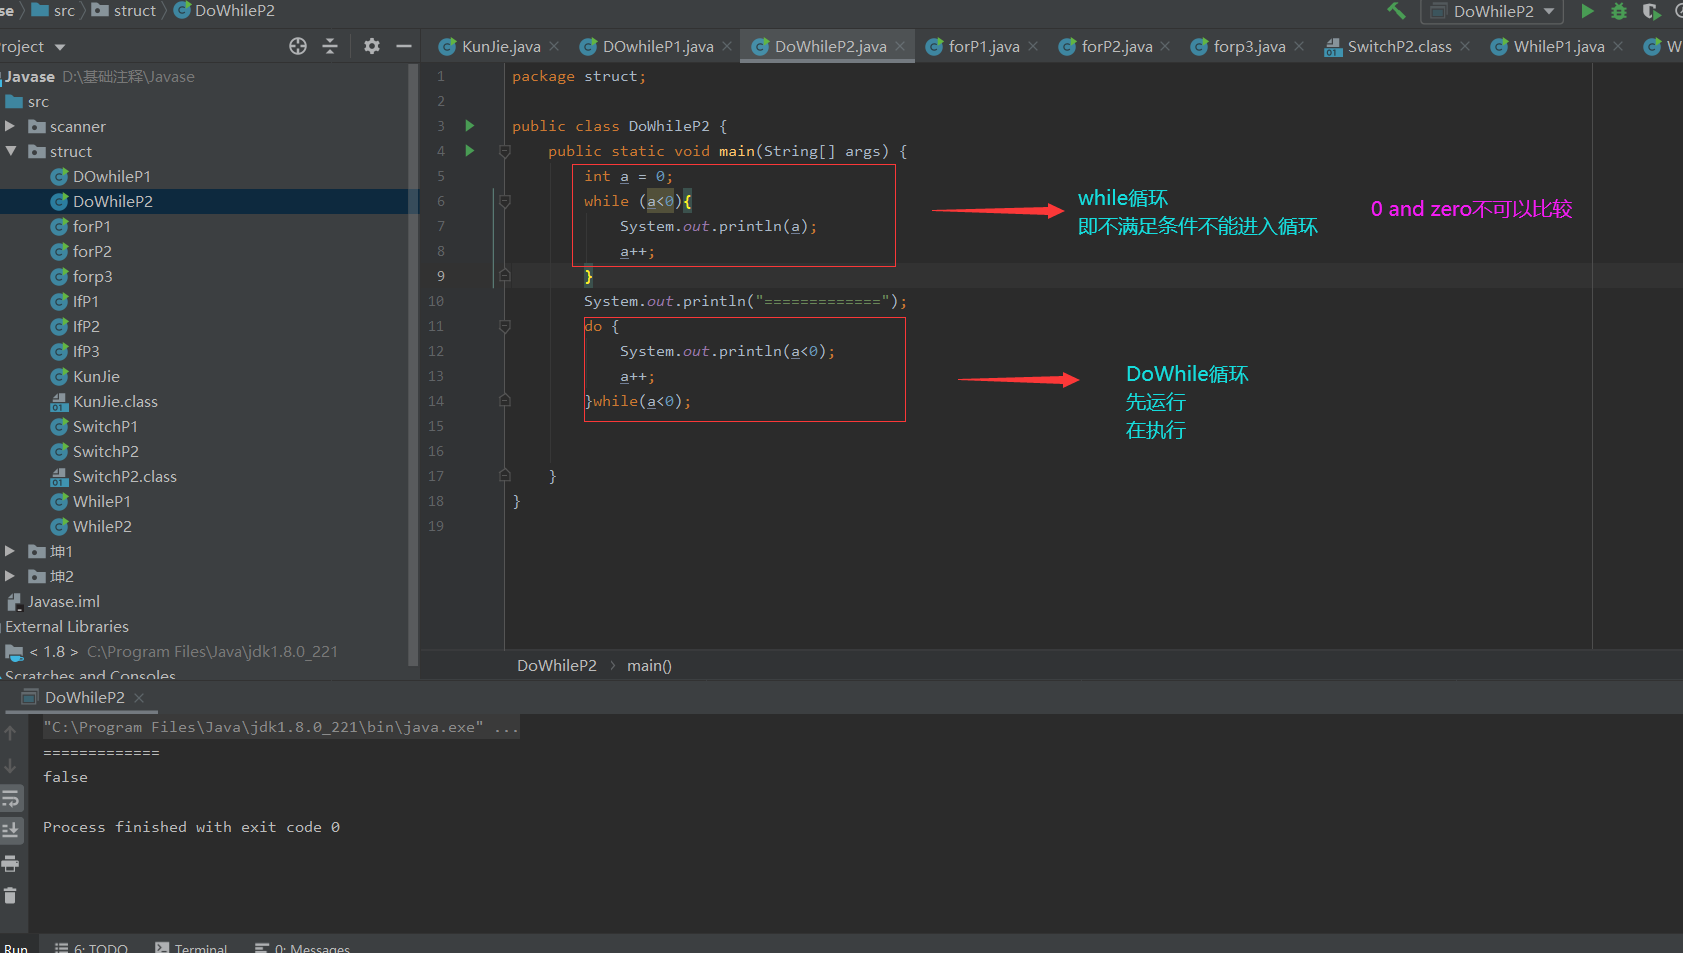Image resolution: width=1683 pixels, height=953 pixels.
Task: Collapse the struct package folder
Action: click(10, 152)
